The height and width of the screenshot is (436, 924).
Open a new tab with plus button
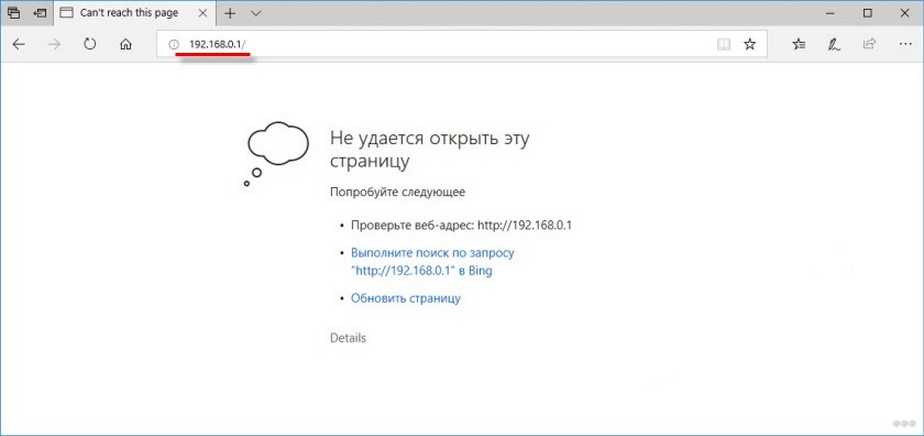(x=230, y=14)
